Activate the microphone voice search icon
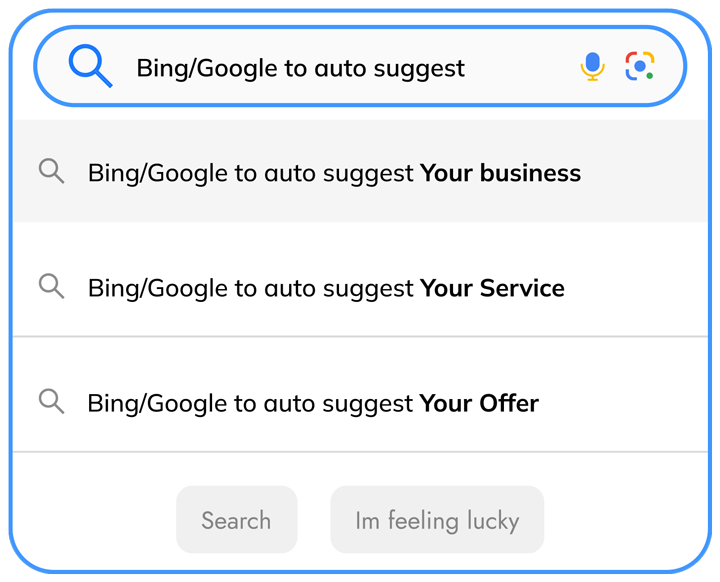This screenshot has width=720, height=582. click(593, 67)
